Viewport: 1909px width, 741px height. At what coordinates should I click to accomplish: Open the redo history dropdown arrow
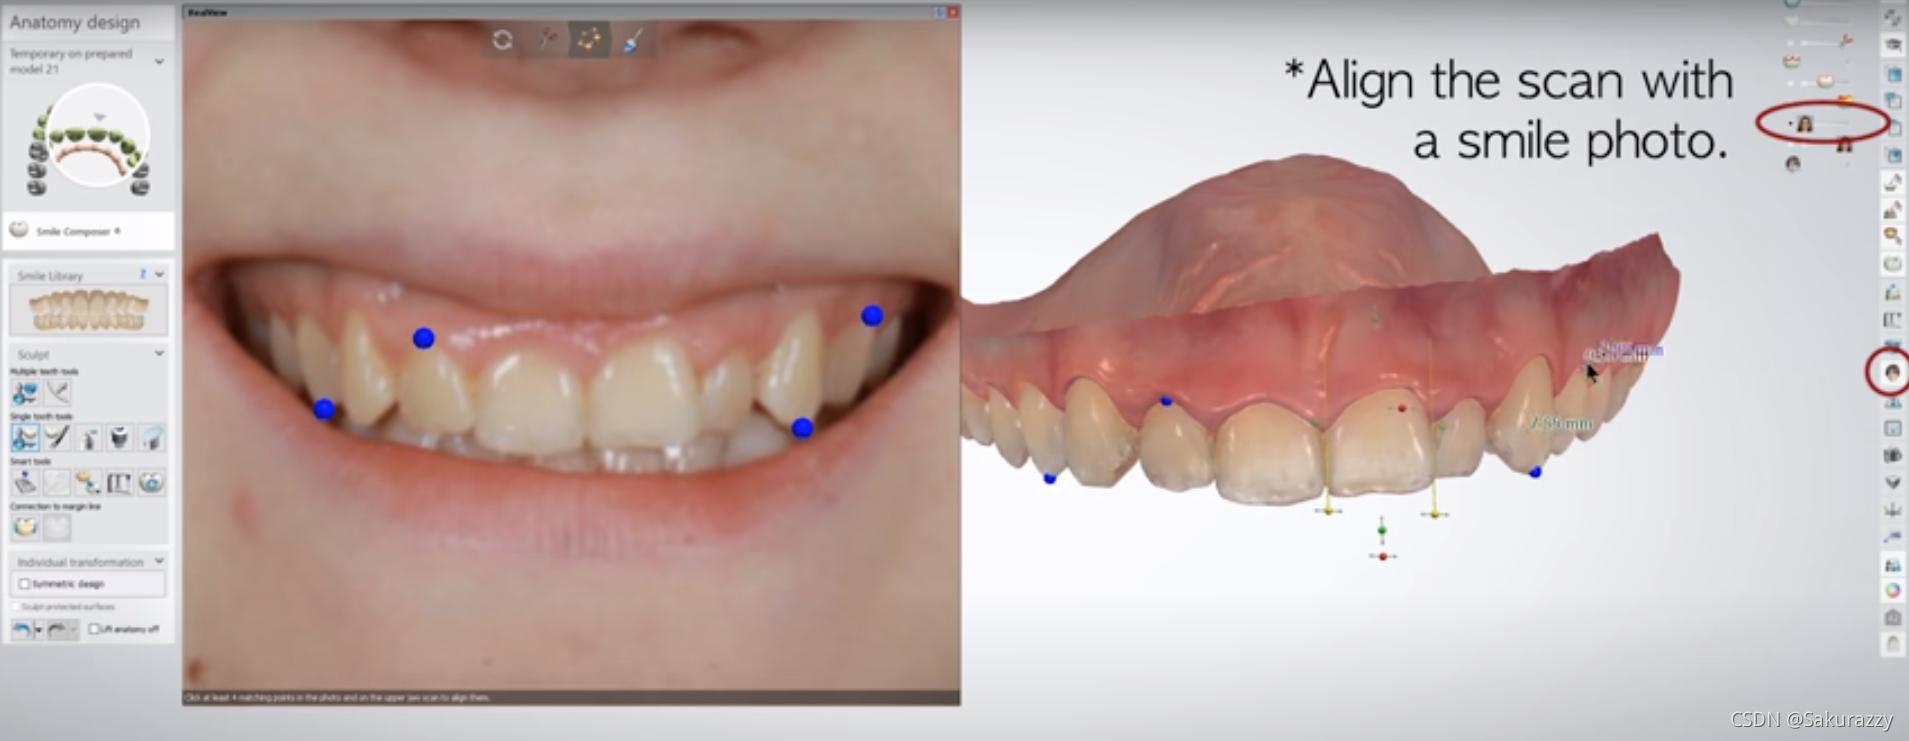pos(73,629)
